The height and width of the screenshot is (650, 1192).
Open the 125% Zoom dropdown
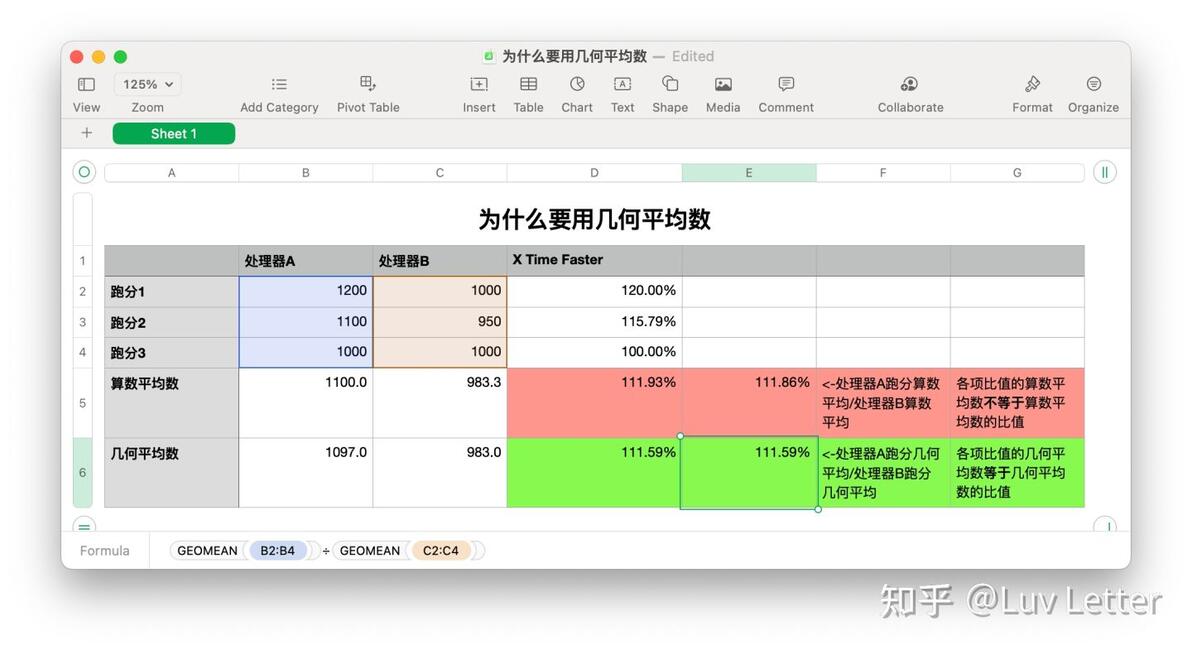147,84
